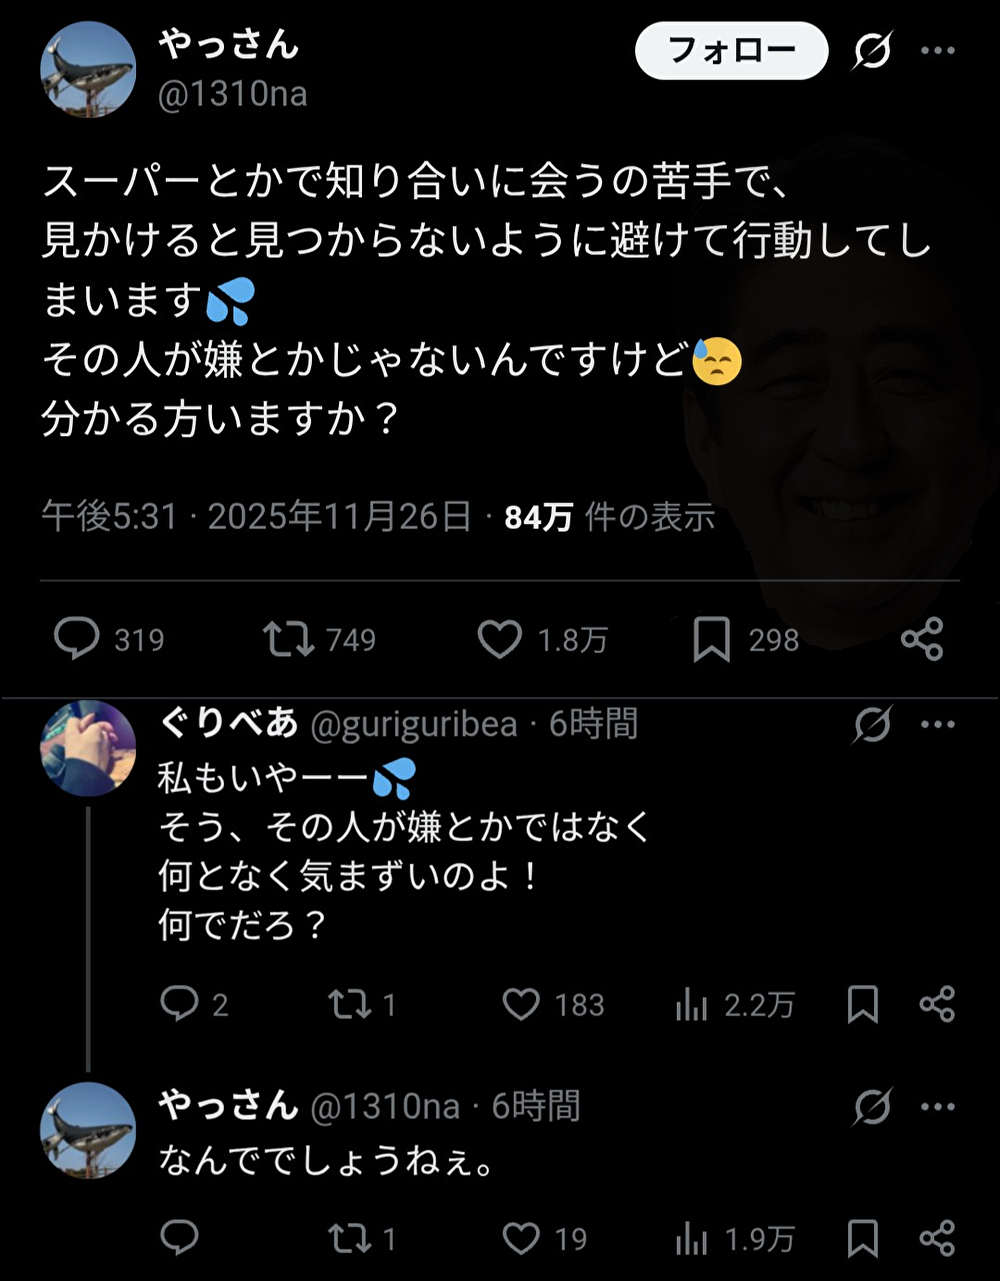Open the more options menu on main post

click(x=937, y=51)
